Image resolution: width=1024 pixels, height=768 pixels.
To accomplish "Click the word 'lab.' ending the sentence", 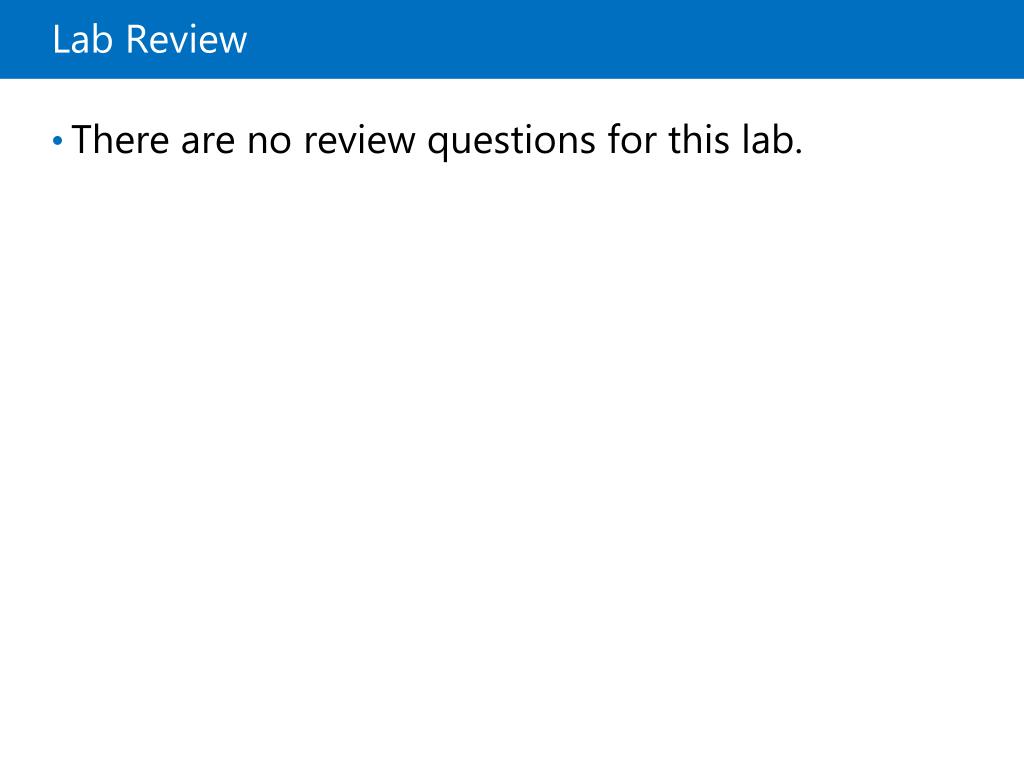I will tap(772, 139).
